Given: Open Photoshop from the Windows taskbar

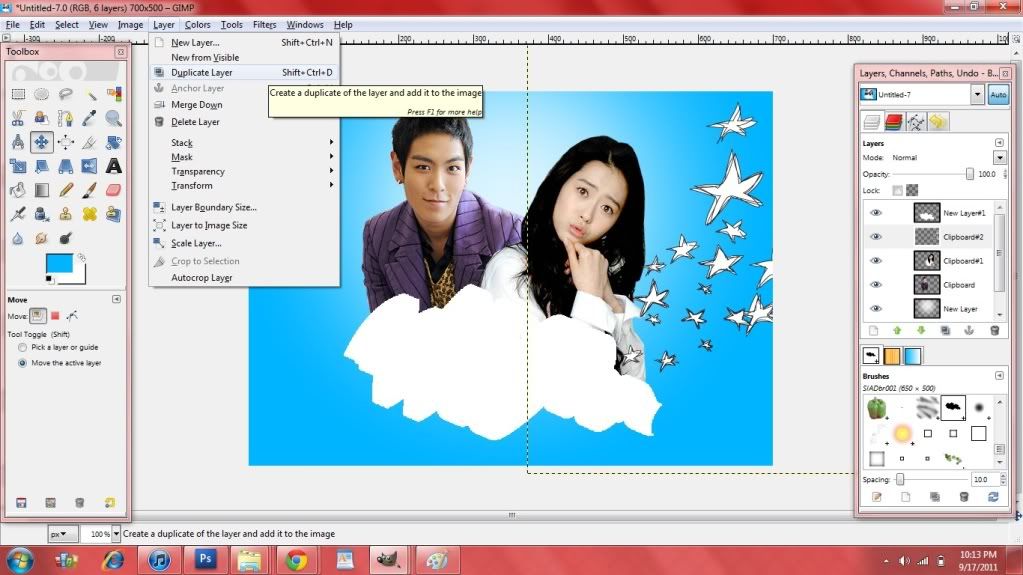Looking at the screenshot, I should click(206, 560).
